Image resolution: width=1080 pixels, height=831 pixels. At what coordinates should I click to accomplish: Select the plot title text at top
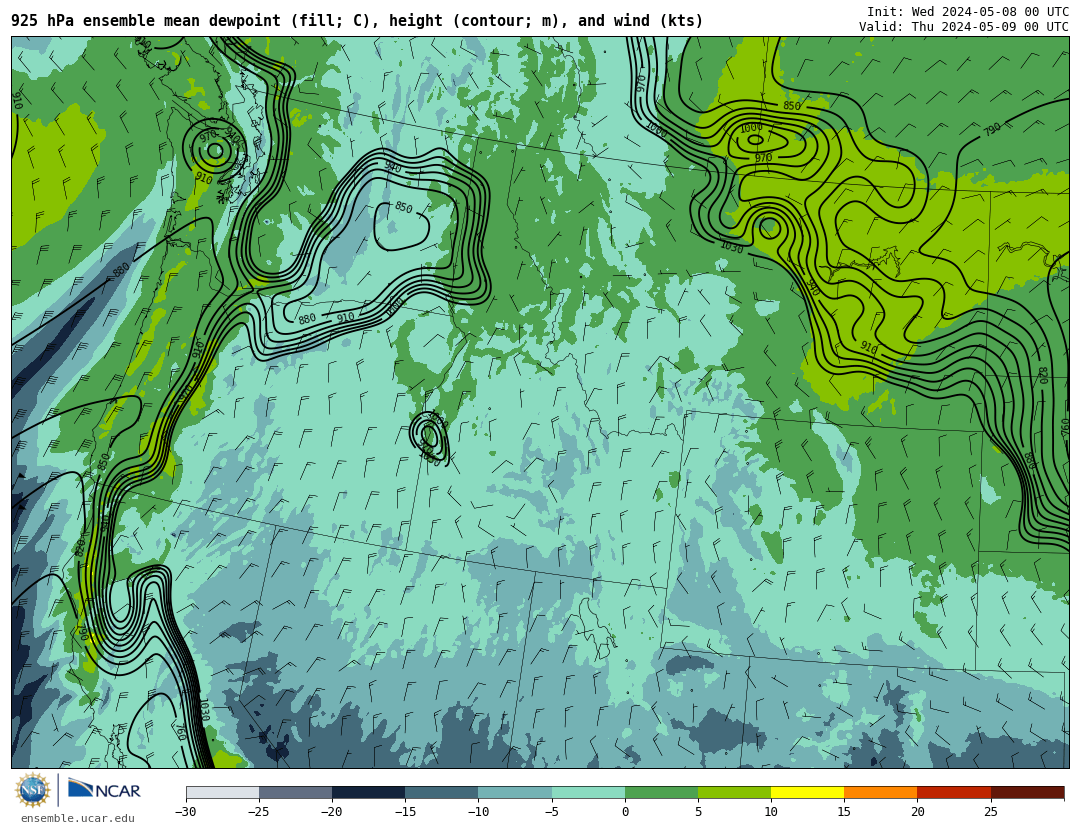(357, 21)
